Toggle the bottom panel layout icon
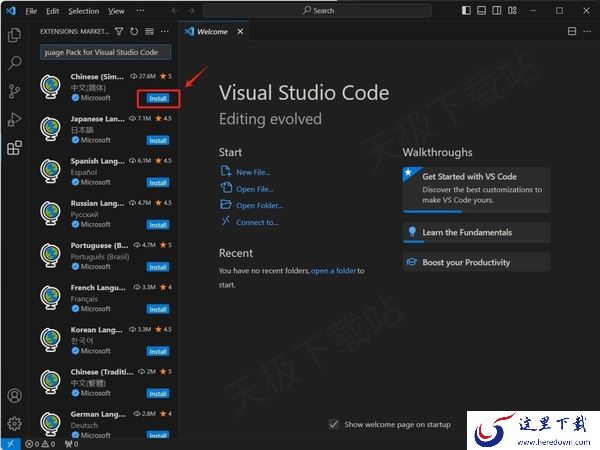The image size is (600, 450). (x=481, y=11)
